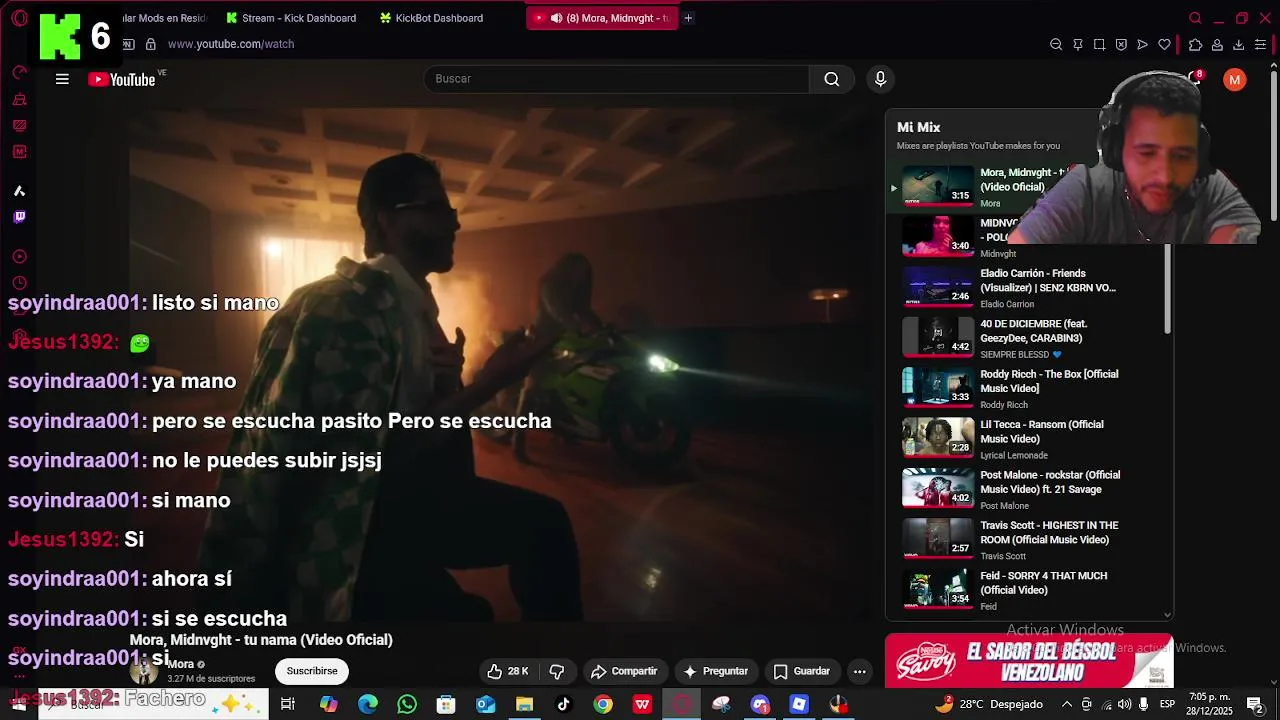Open TikTok from the taskbar

[x=563, y=705]
